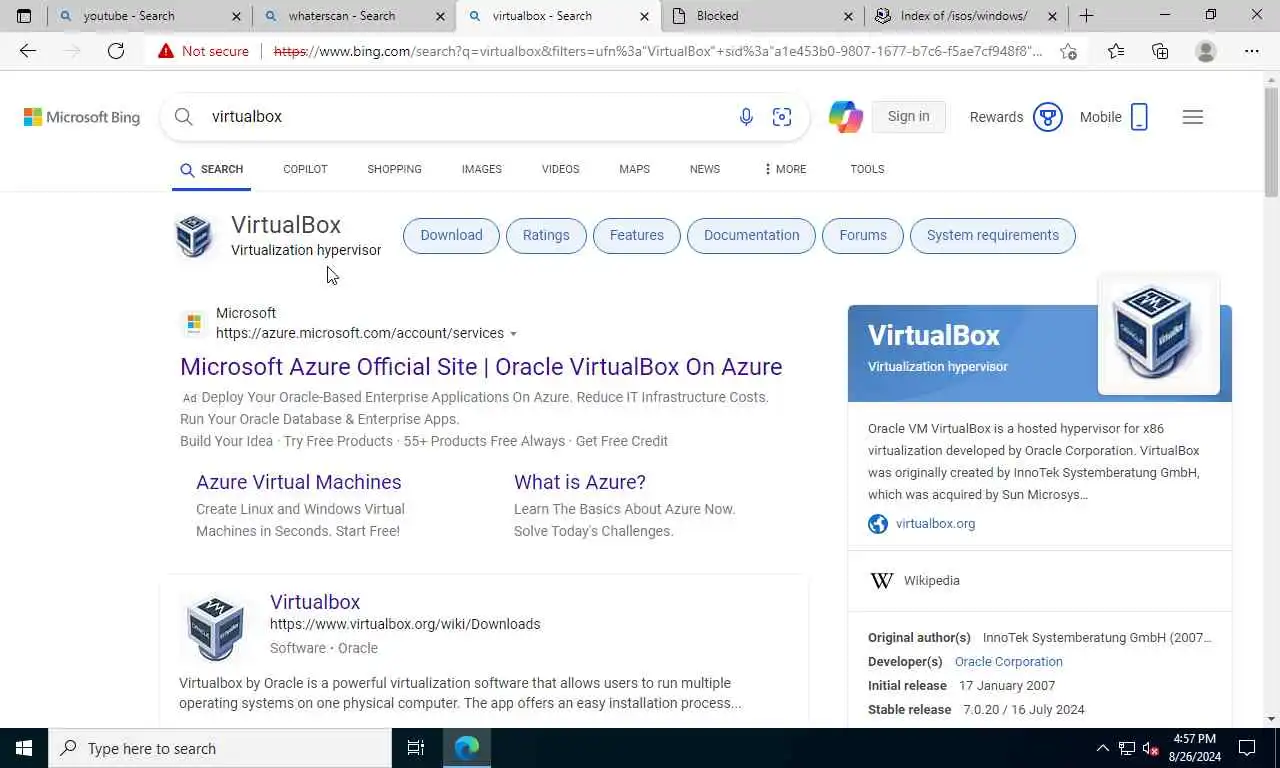The image size is (1280, 768).
Task: Click the Sign in button
Action: pyautogui.click(x=908, y=117)
